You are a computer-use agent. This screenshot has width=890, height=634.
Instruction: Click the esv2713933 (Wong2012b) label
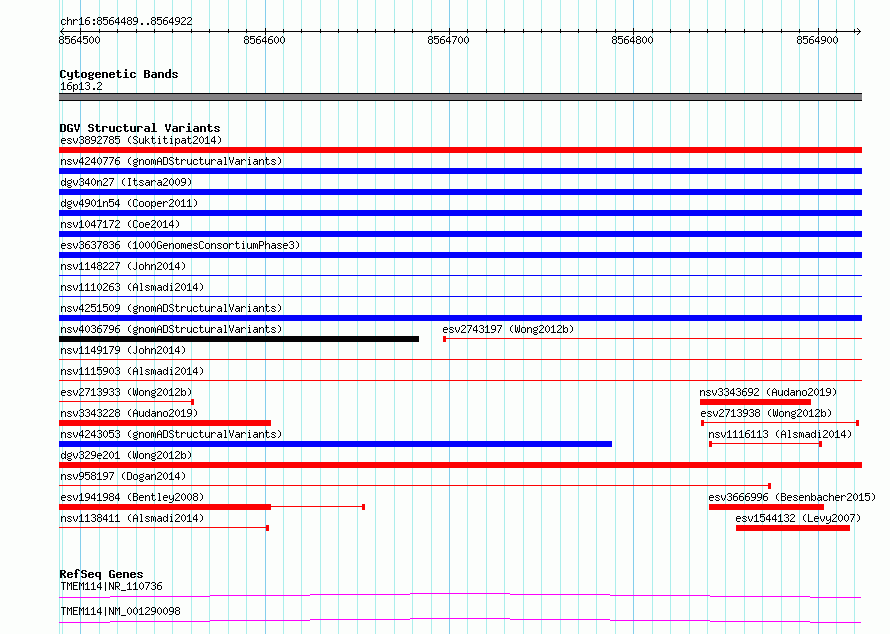(126, 392)
